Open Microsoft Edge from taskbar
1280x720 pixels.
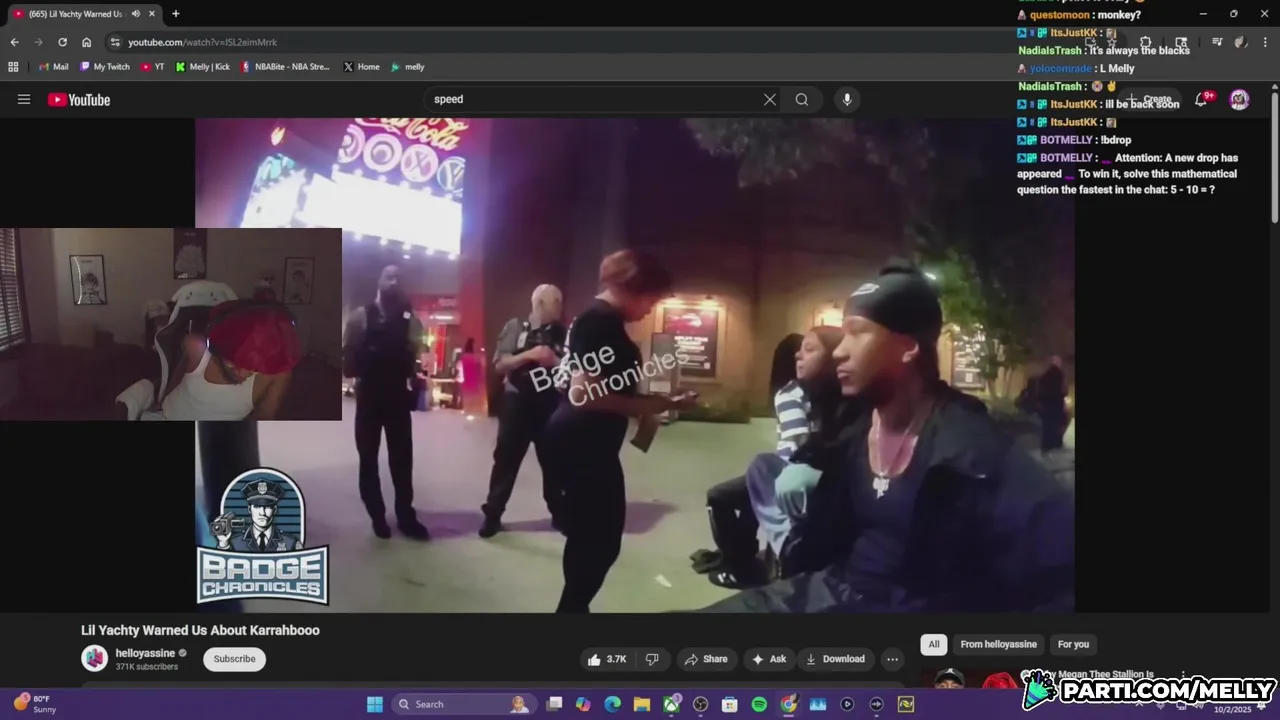click(x=612, y=704)
